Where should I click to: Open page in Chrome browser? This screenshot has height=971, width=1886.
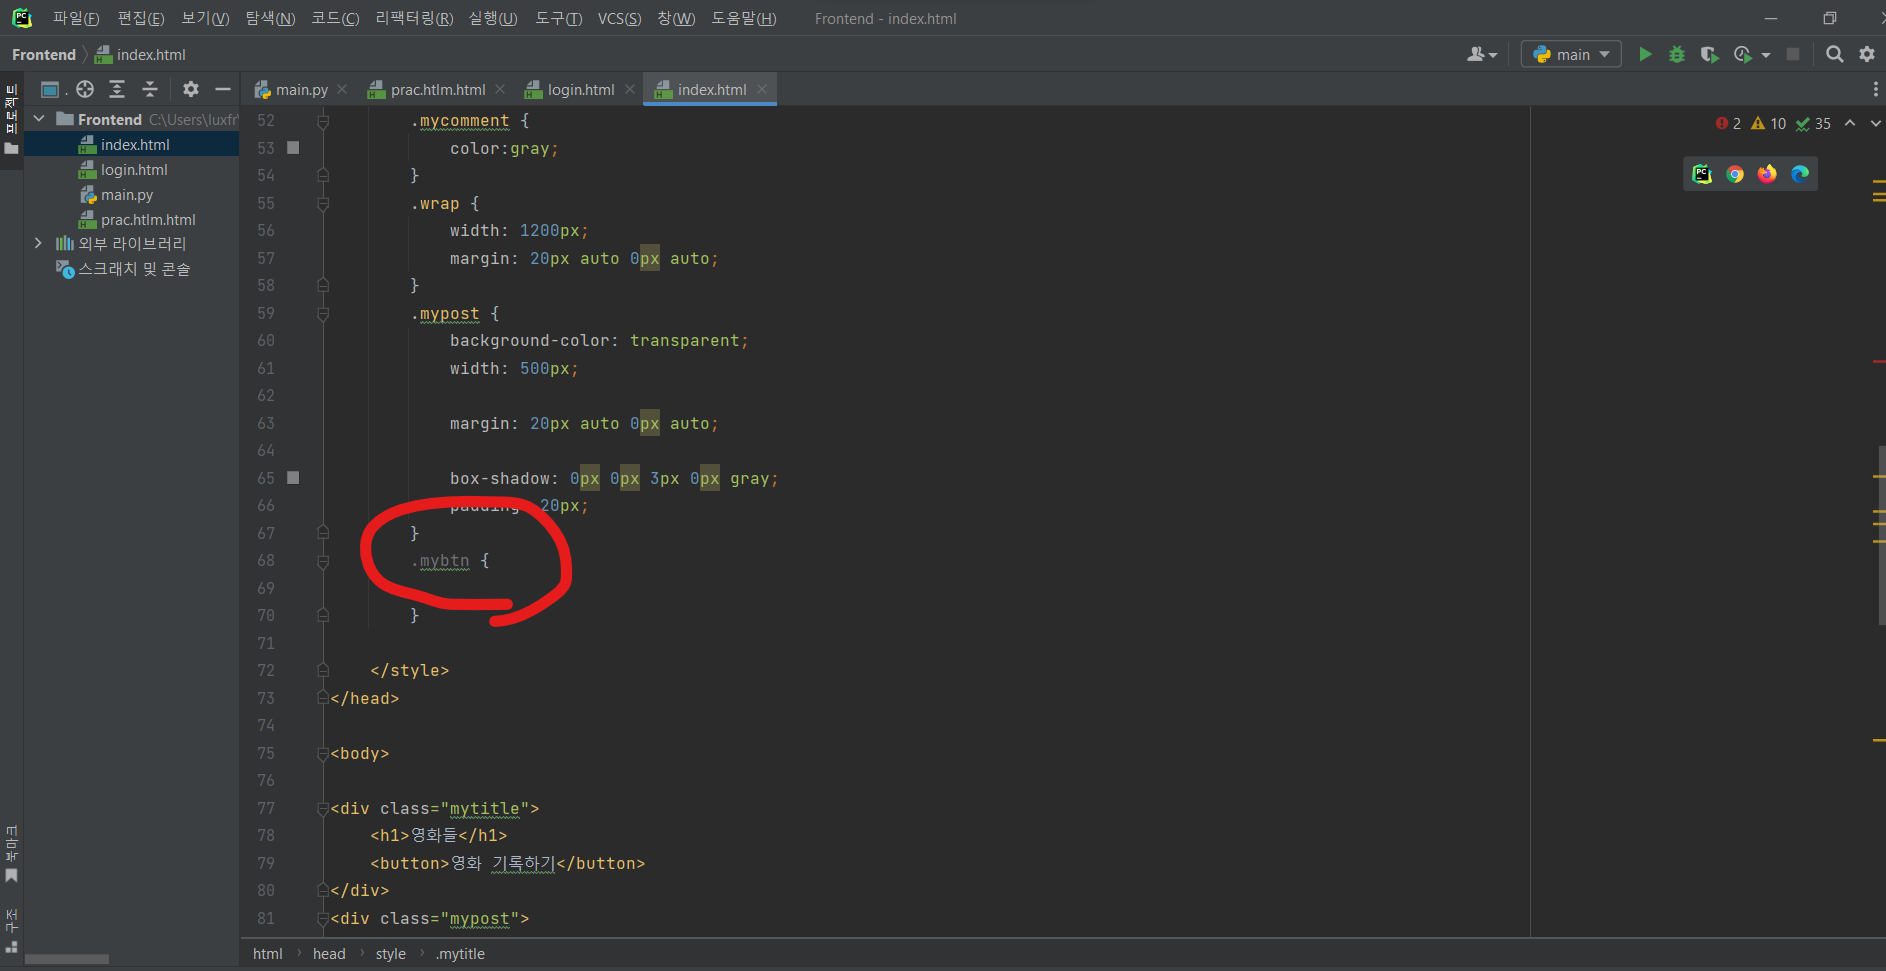[x=1735, y=174]
